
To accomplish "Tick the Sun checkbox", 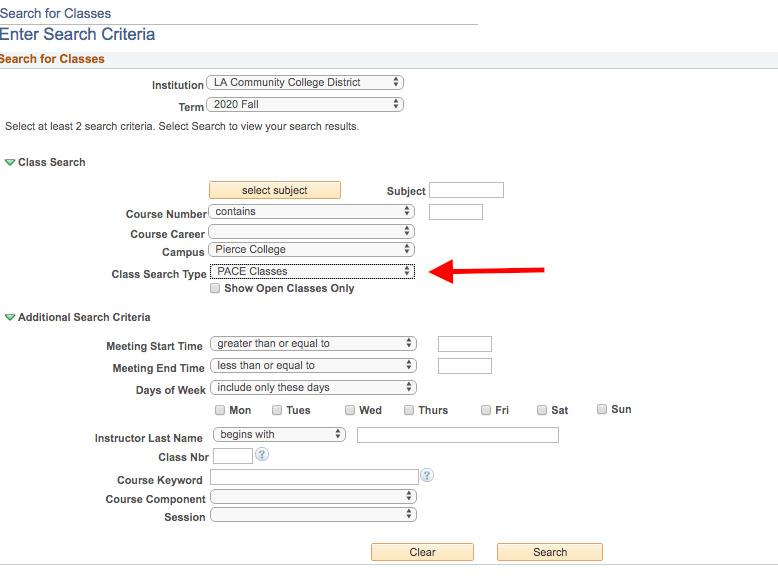I will (x=602, y=409).
